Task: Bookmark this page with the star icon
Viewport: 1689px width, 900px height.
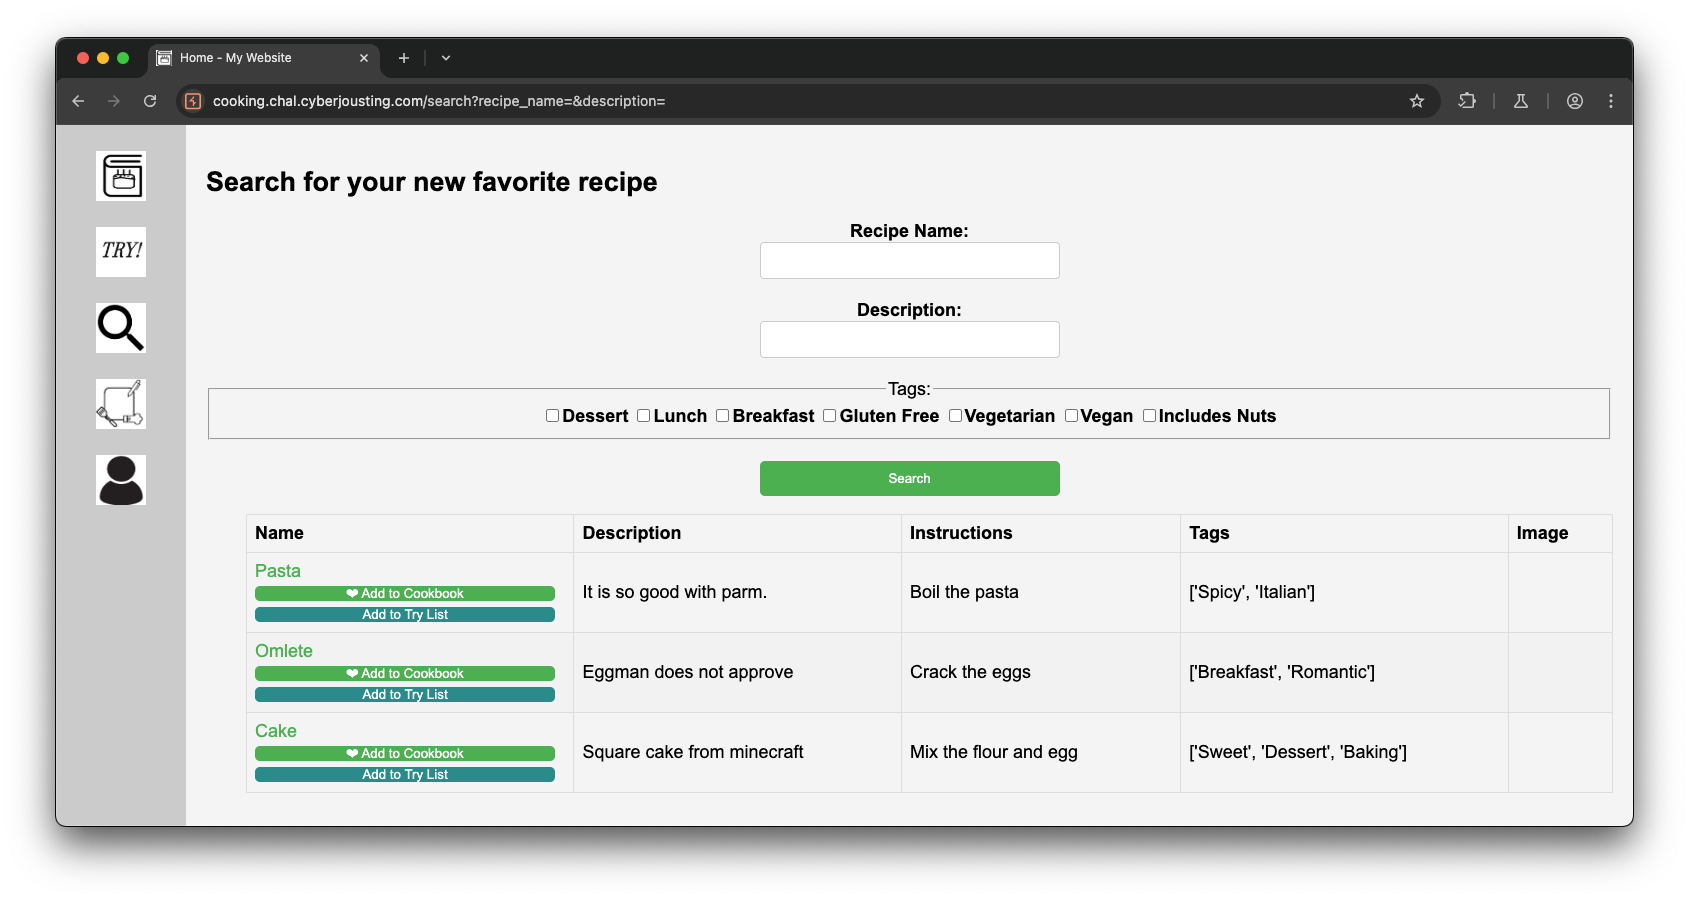Action: (x=1417, y=101)
